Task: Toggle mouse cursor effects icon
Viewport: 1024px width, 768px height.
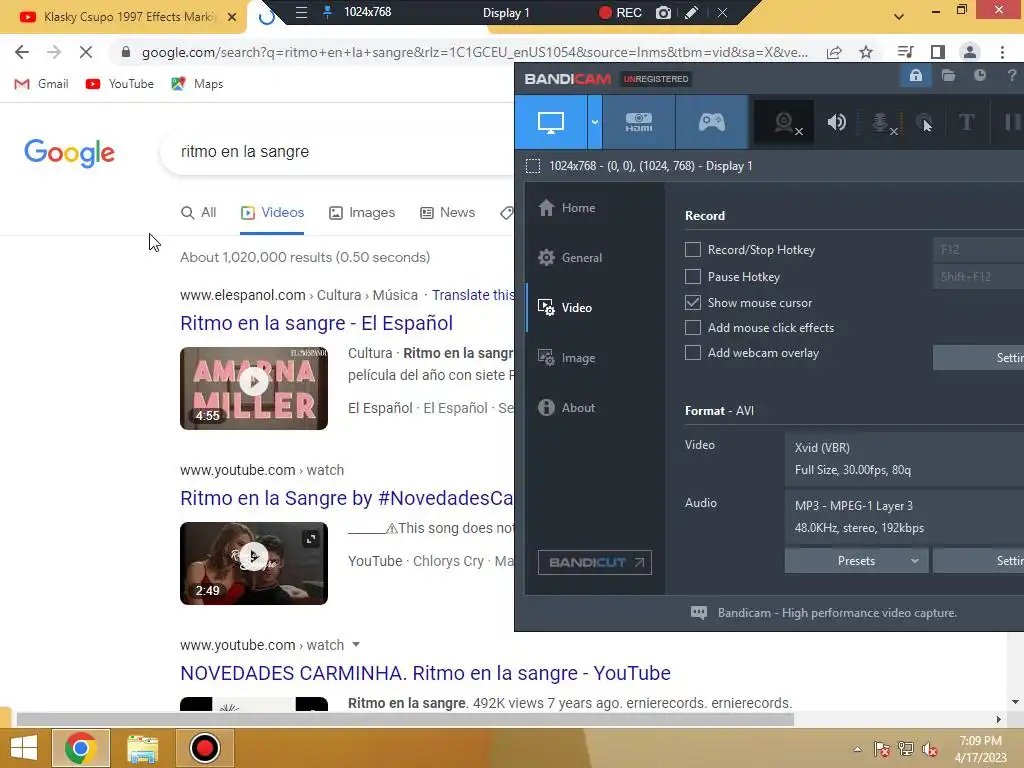Action: (x=924, y=122)
